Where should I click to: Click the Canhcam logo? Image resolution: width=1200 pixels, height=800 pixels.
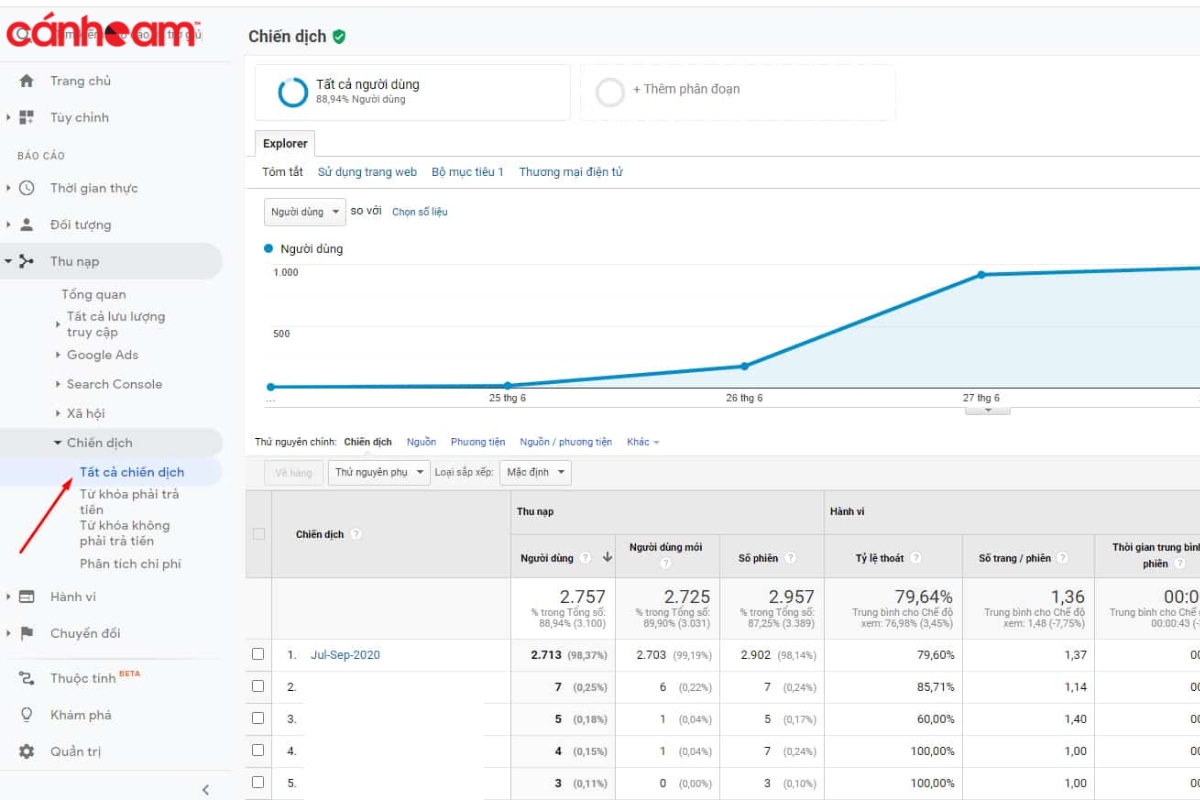coord(104,32)
